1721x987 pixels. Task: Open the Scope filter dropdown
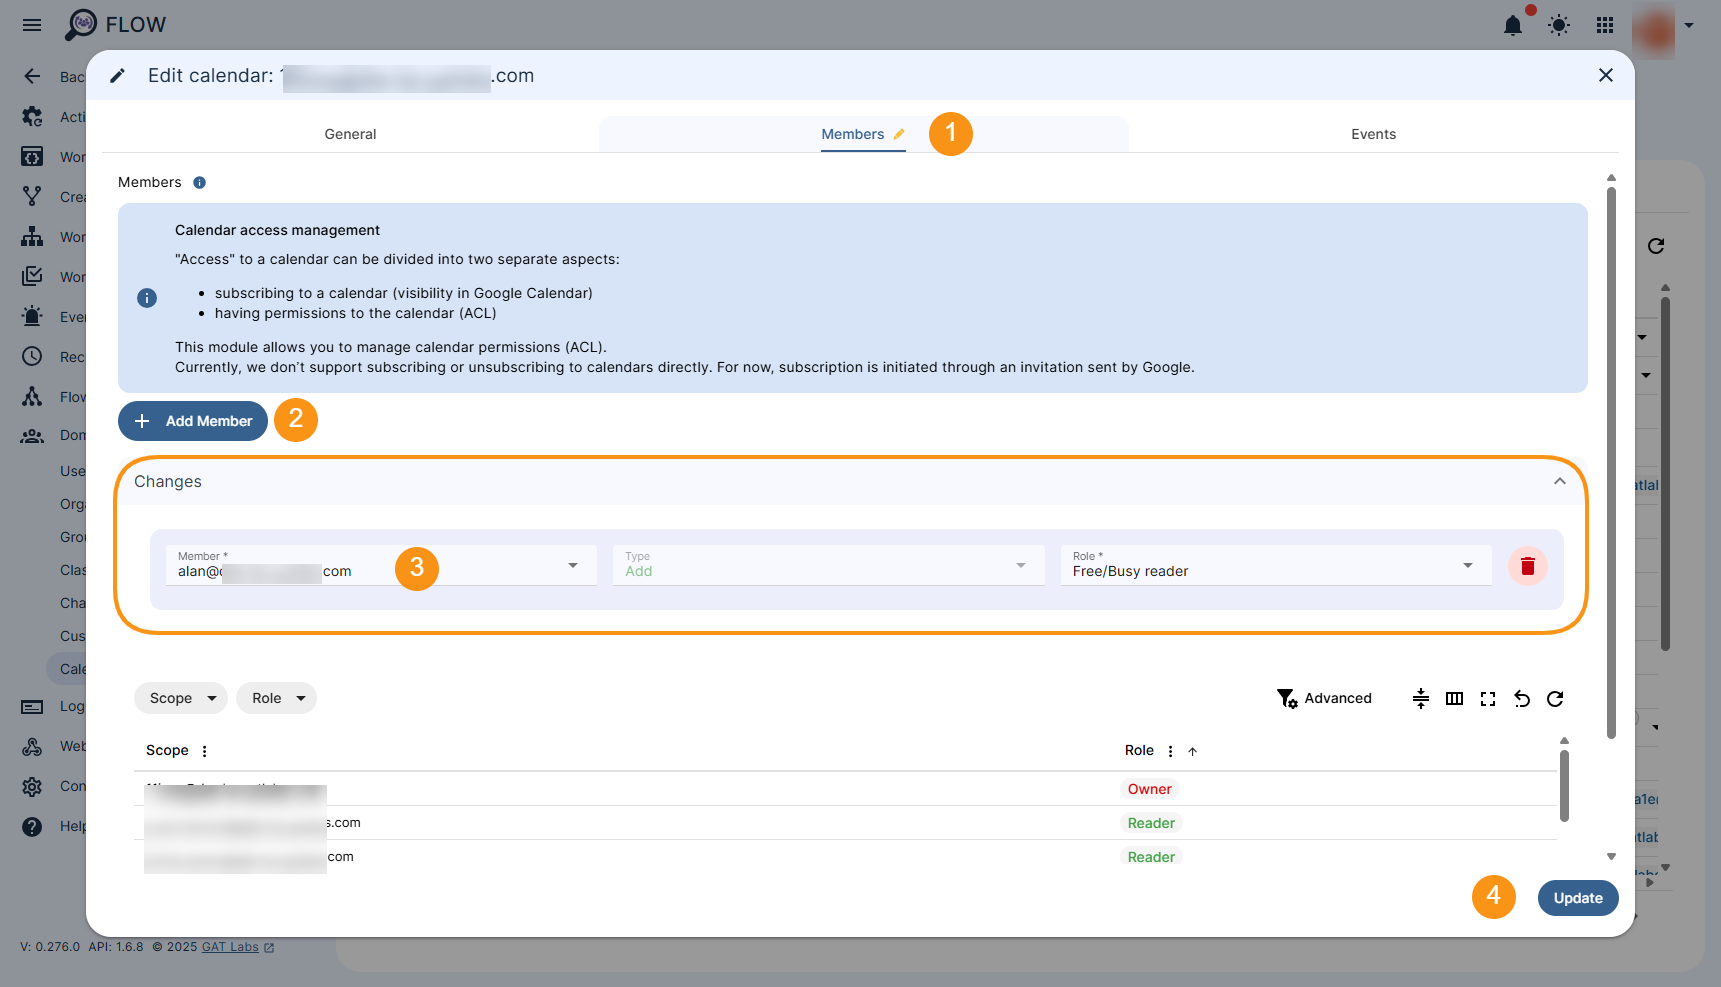(x=180, y=698)
